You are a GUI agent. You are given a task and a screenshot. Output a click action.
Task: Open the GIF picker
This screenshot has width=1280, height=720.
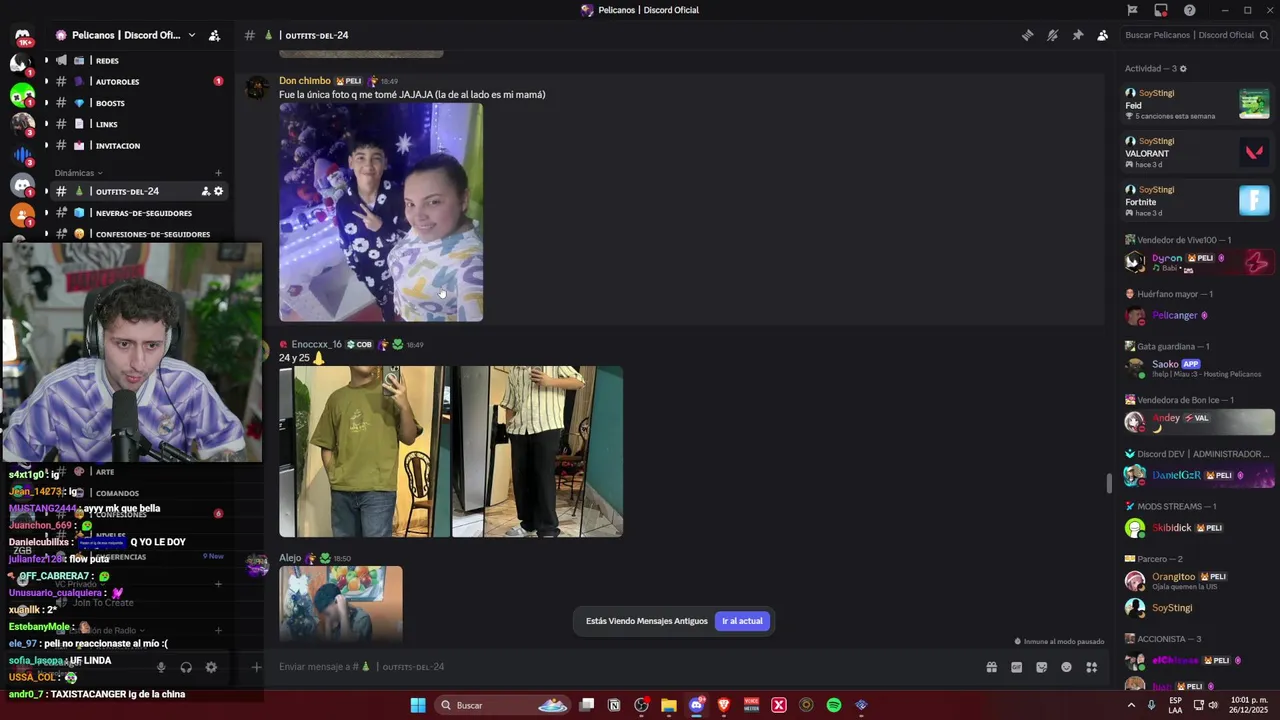[1016, 667]
